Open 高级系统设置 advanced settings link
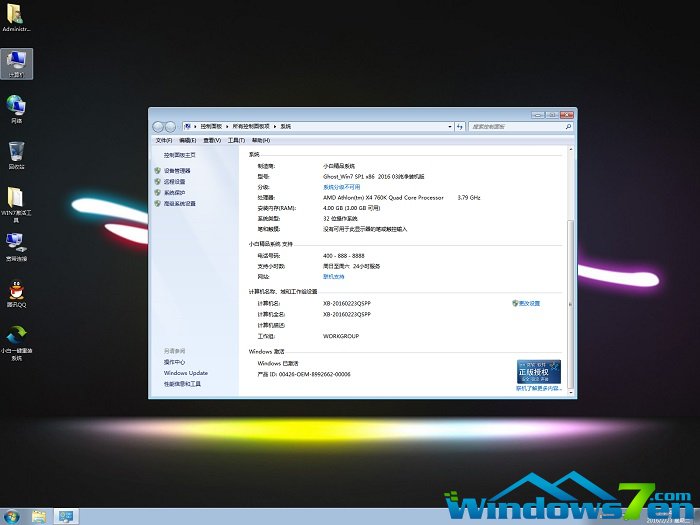This screenshot has width=700, height=525. [179, 204]
